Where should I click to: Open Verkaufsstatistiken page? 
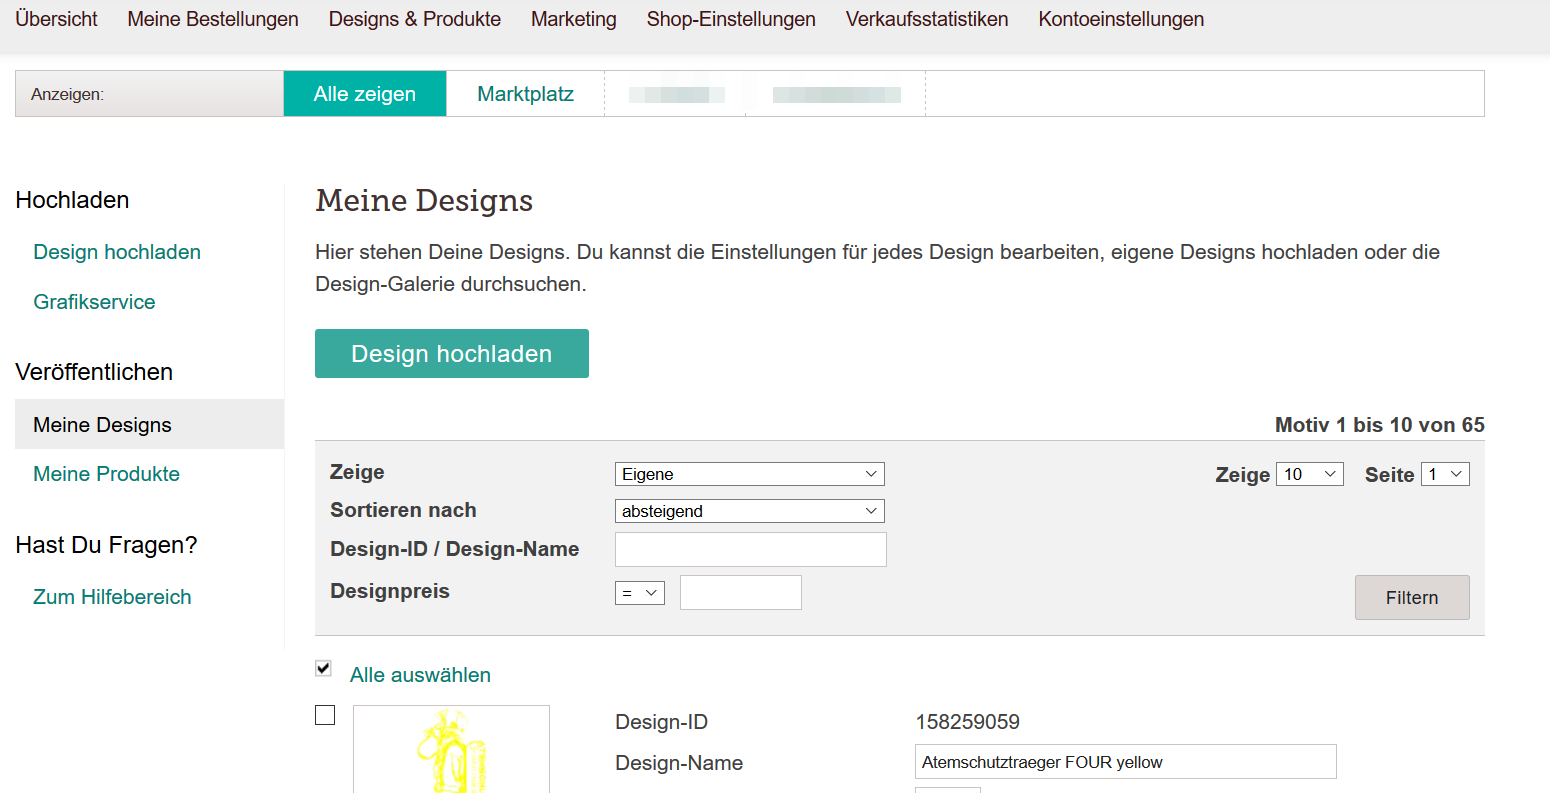tap(927, 19)
